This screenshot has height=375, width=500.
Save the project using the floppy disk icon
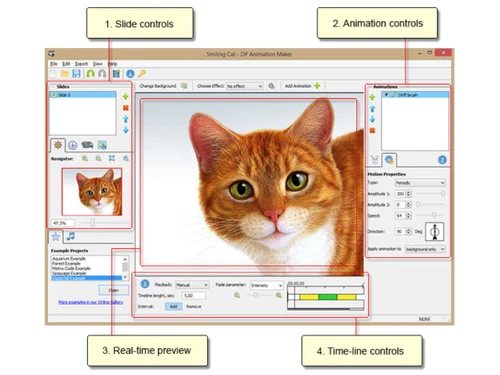coord(76,74)
